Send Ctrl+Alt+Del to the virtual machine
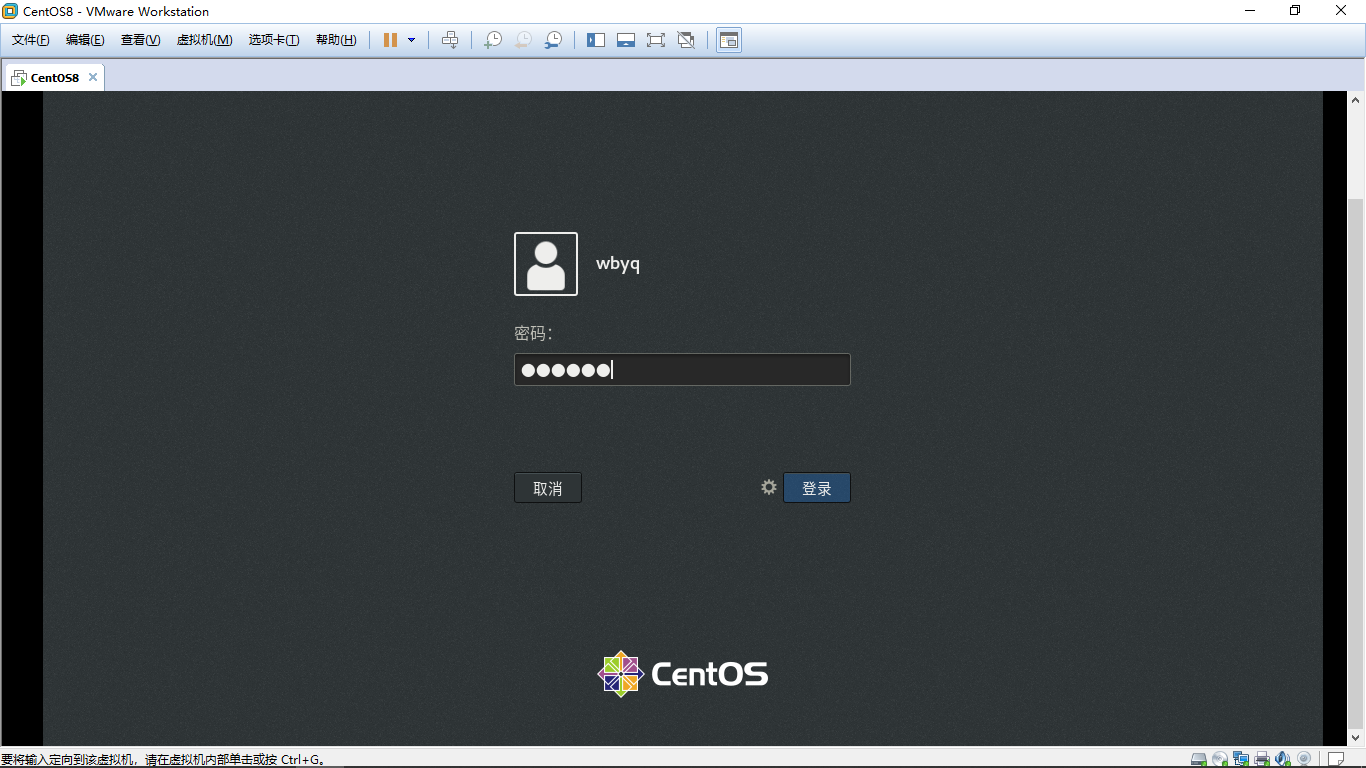 pos(450,40)
